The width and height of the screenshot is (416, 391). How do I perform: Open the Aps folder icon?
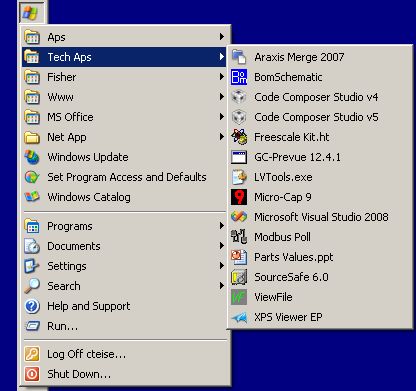[x=32, y=37]
